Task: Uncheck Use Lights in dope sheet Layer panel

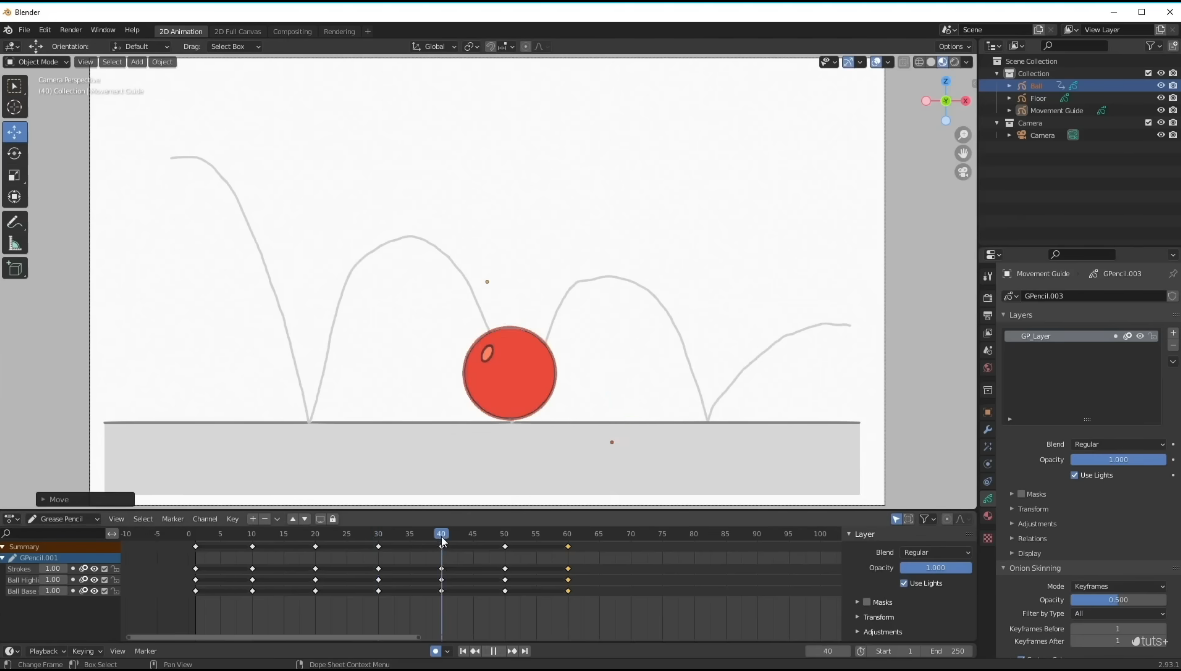Action: 904,583
